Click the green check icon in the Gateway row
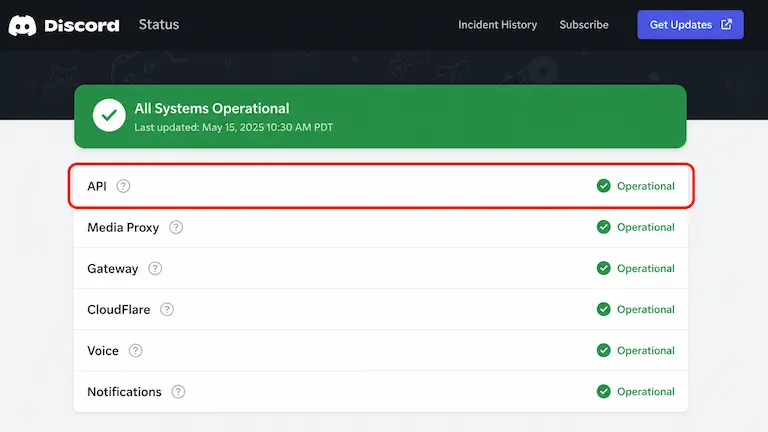 [603, 268]
